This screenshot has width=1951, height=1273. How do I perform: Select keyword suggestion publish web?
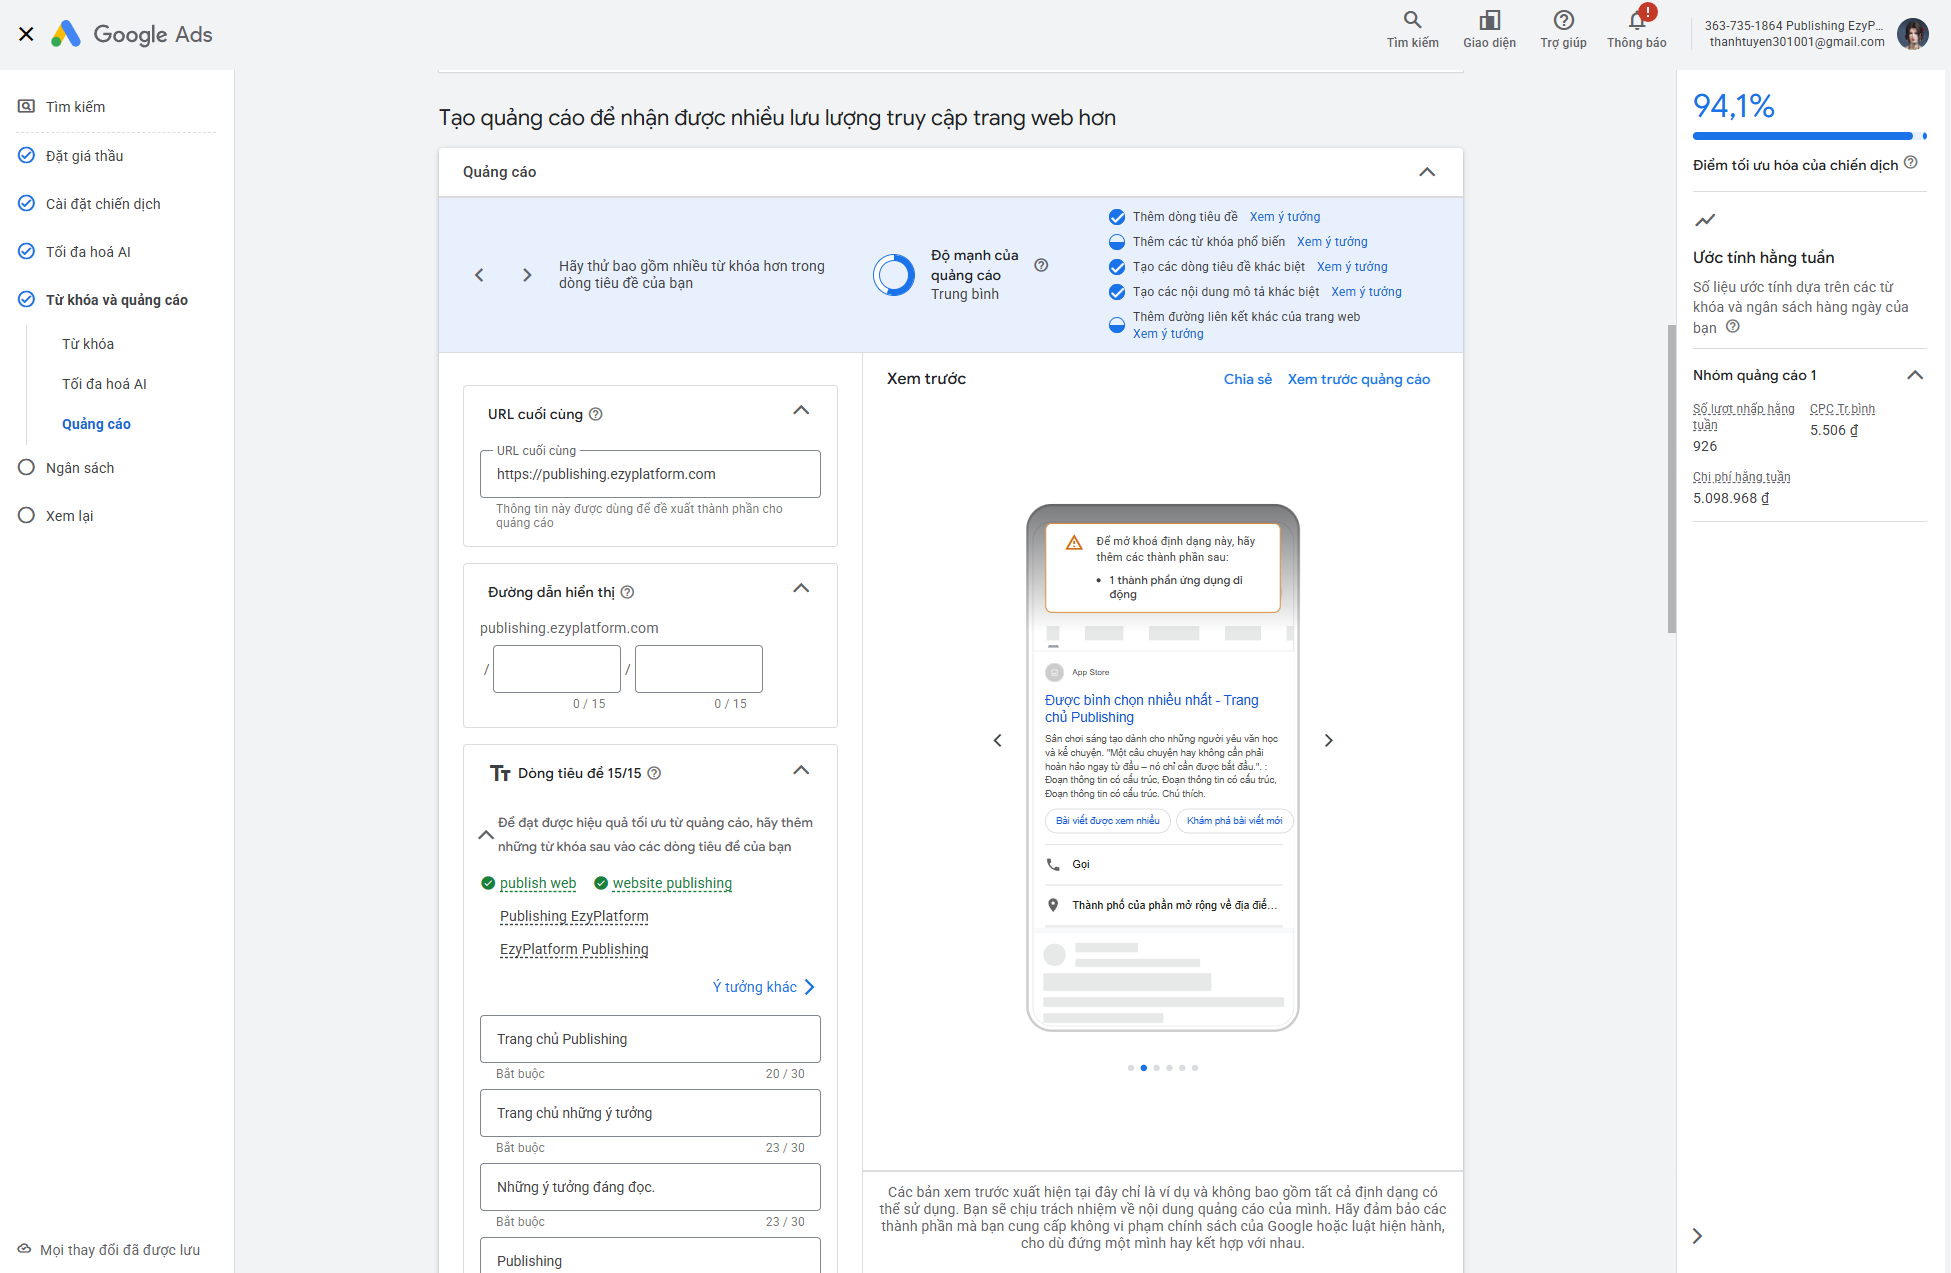pos(538,883)
